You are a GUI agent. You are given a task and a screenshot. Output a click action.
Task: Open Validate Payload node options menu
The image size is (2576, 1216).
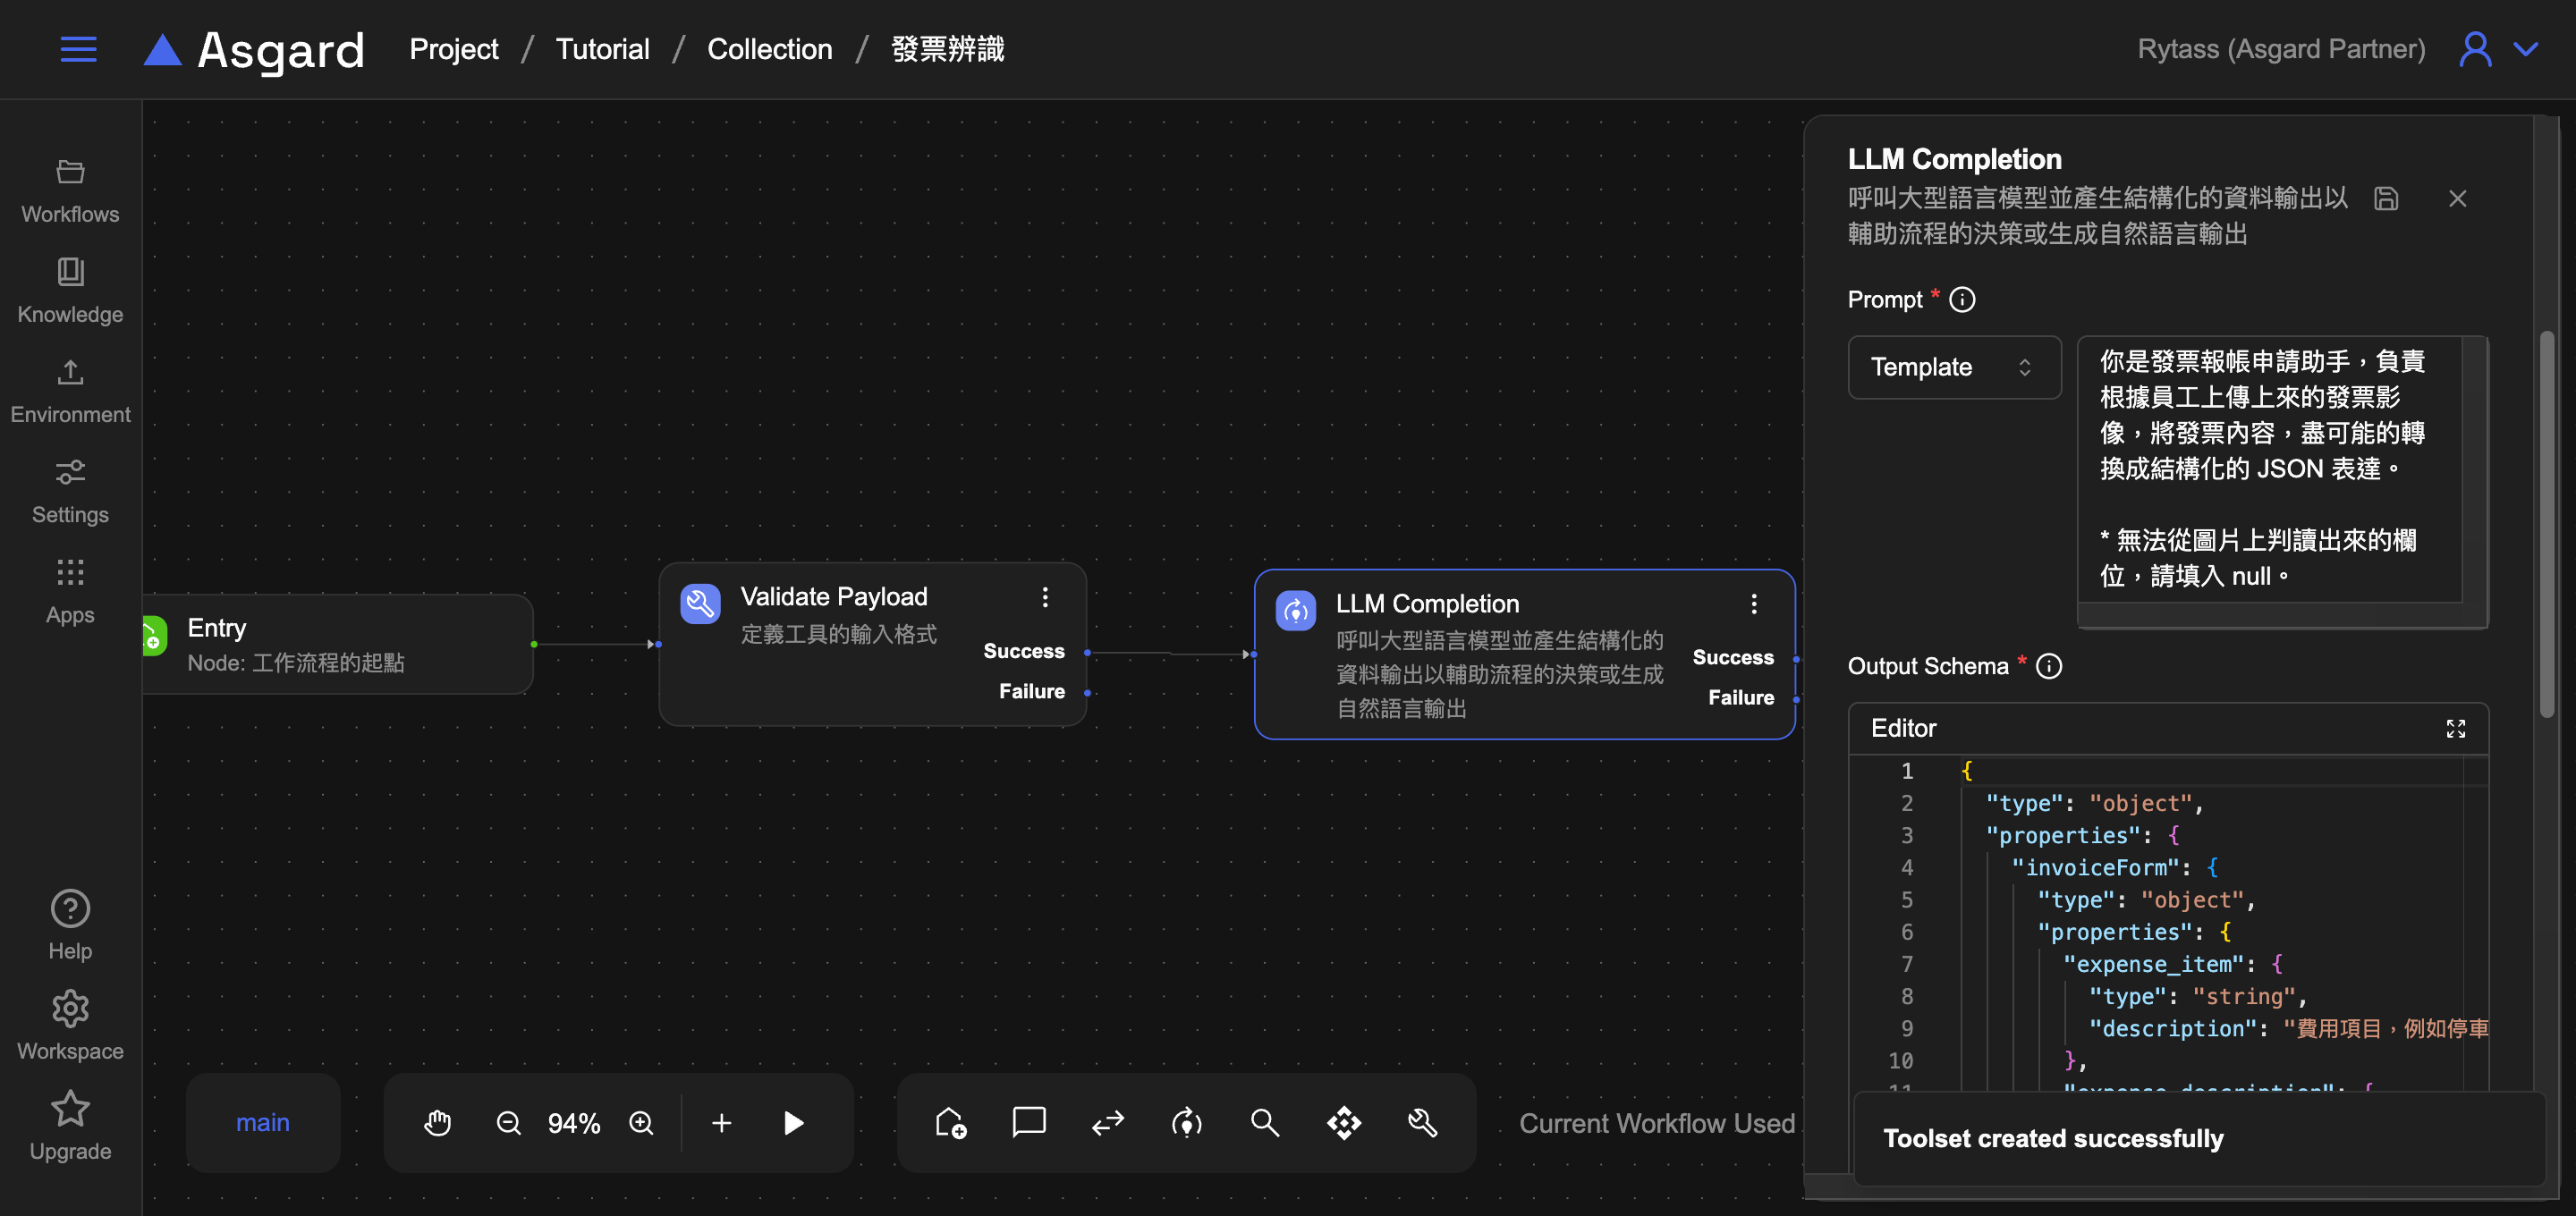tap(1045, 597)
